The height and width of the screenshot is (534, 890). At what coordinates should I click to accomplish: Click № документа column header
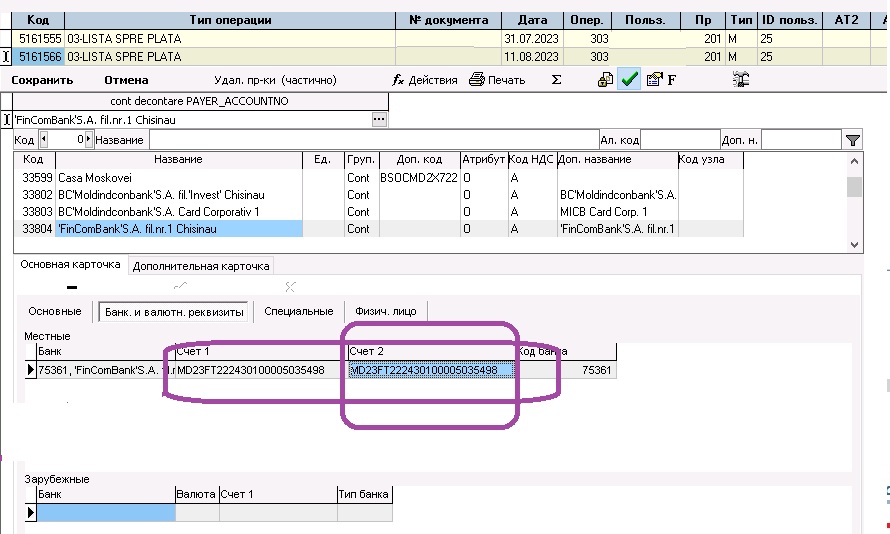[x=448, y=20]
